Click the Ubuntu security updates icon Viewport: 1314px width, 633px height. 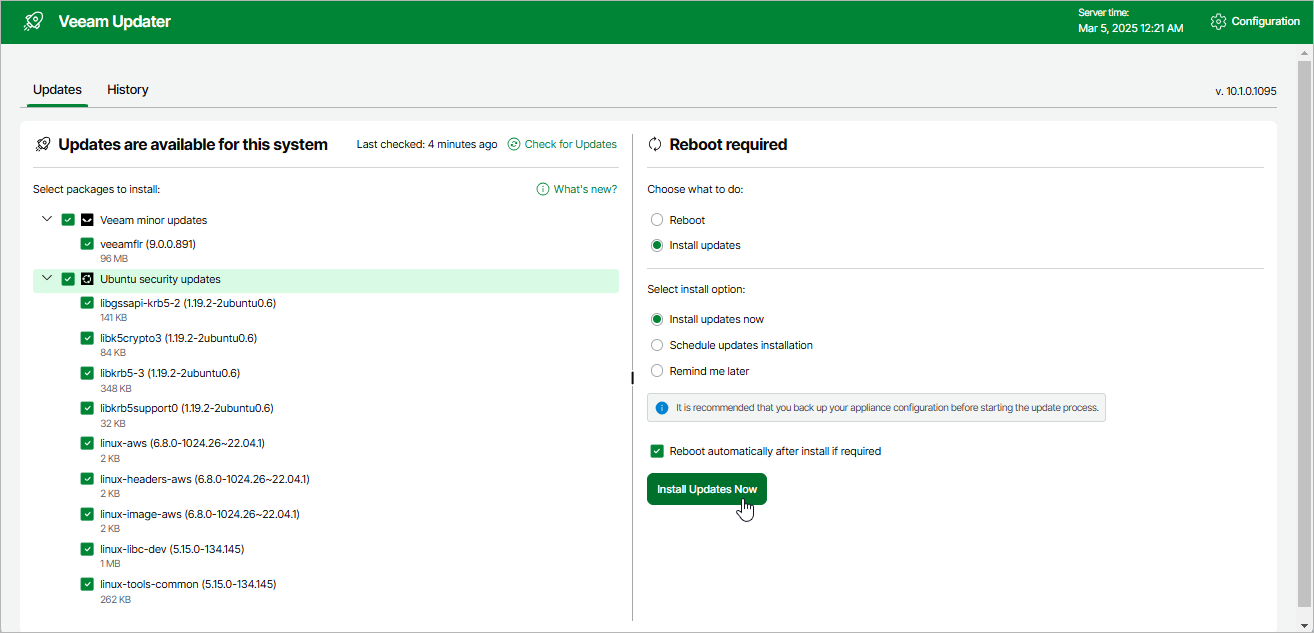(87, 279)
